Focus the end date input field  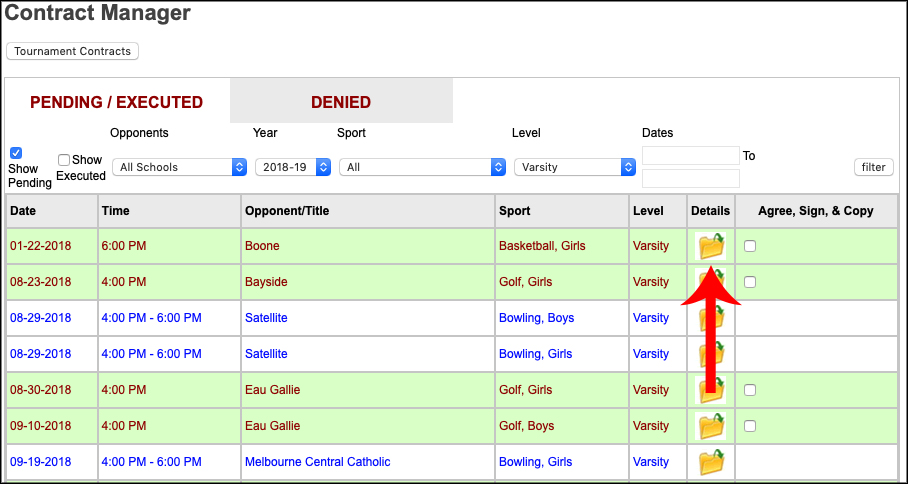[691, 178]
